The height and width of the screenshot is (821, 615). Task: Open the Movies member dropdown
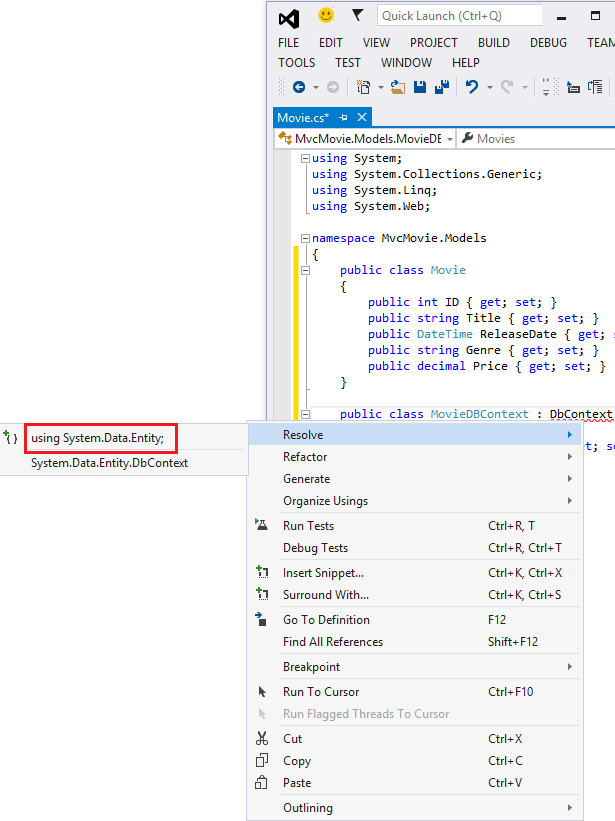click(535, 139)
